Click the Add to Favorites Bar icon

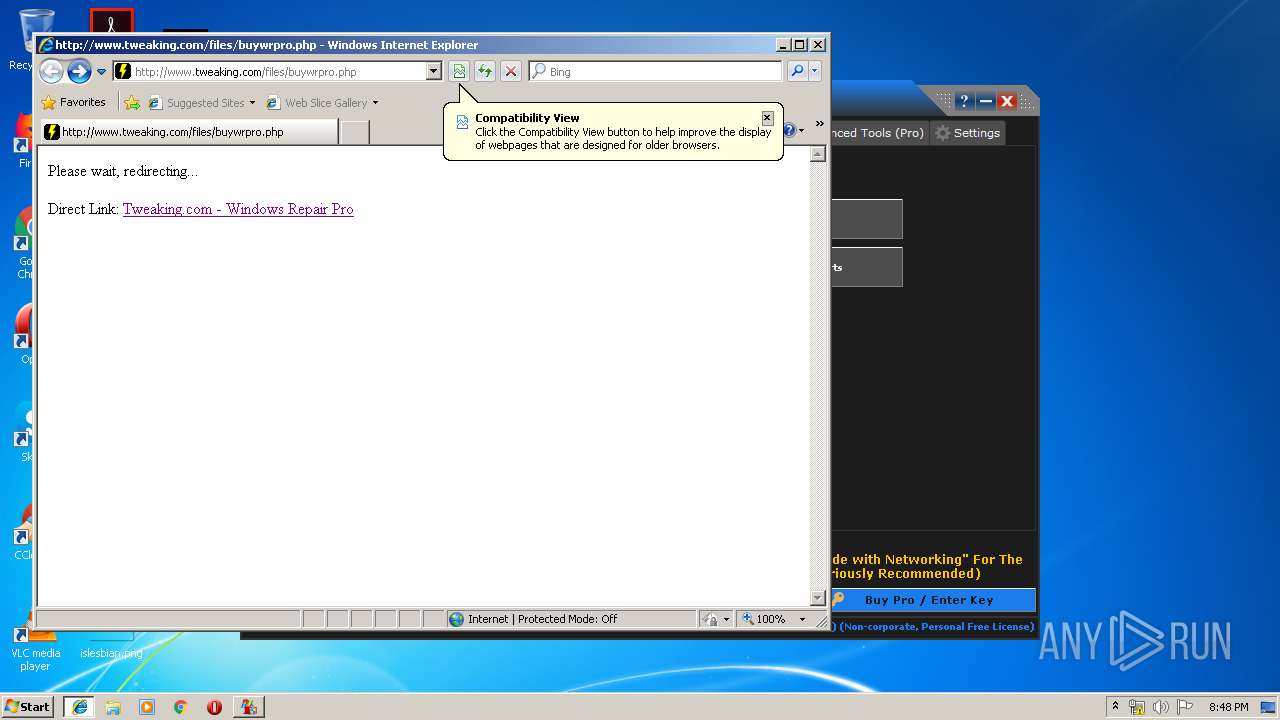pyautogui.click(x=132, y=102)
